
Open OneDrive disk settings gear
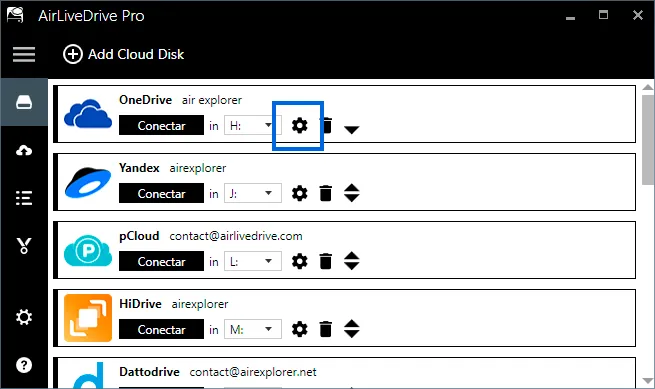tap(299, 125)
